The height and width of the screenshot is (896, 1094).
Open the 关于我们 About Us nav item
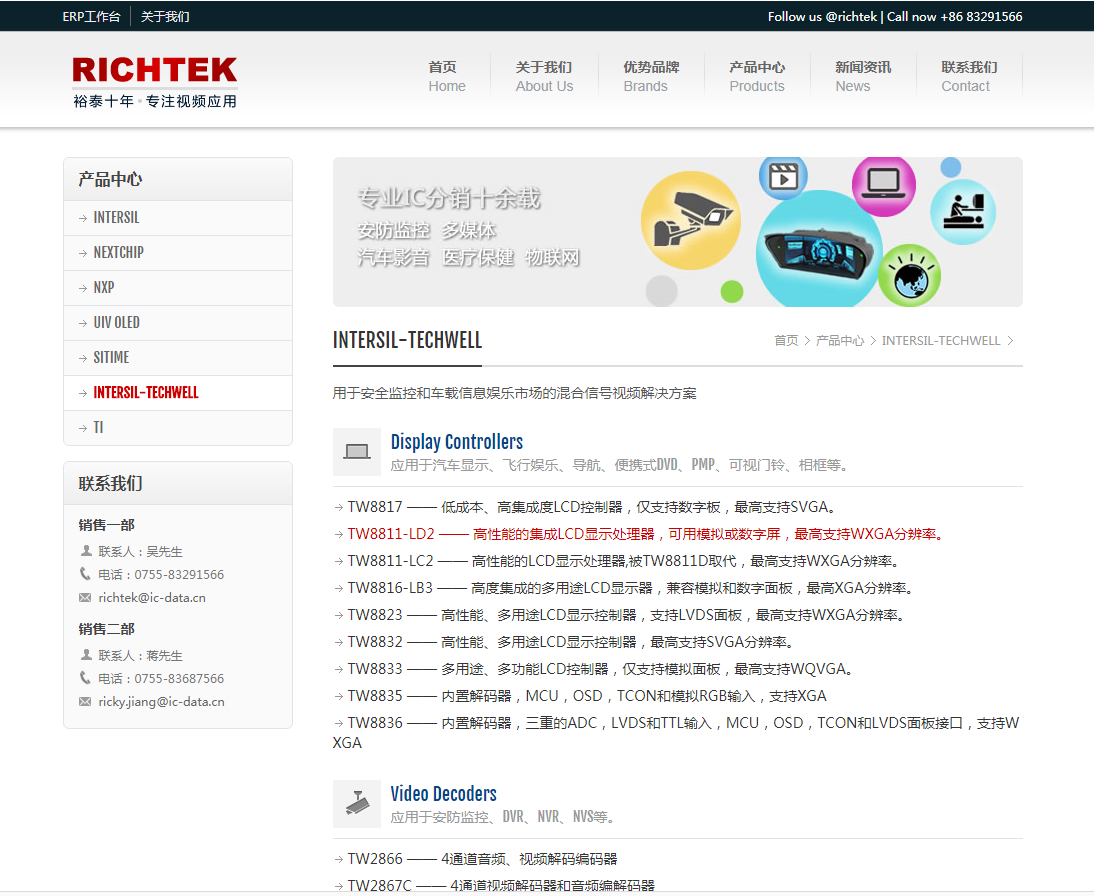pyautogui.click(x=544, y=76)
